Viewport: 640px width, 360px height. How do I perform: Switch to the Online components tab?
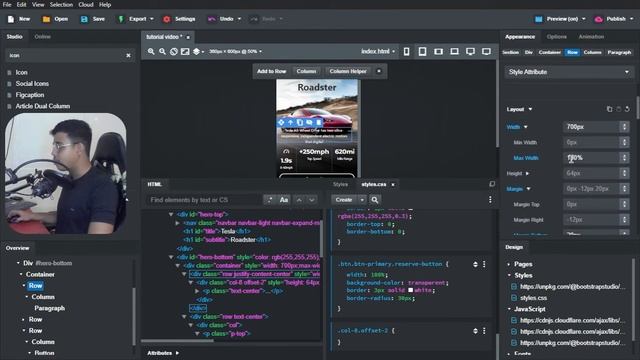pyautogui.click(x=42, y=37)
